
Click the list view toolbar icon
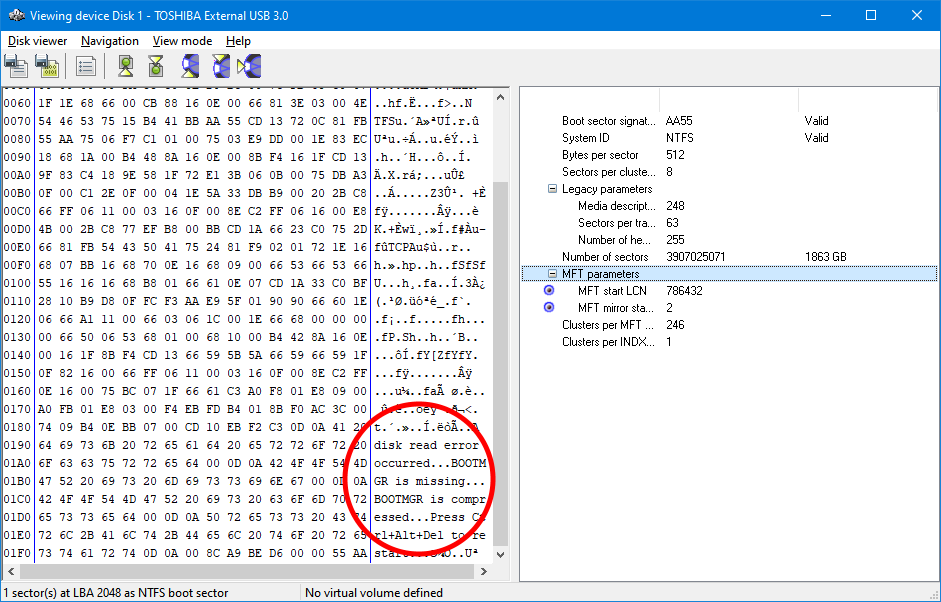tap(86, 66)
